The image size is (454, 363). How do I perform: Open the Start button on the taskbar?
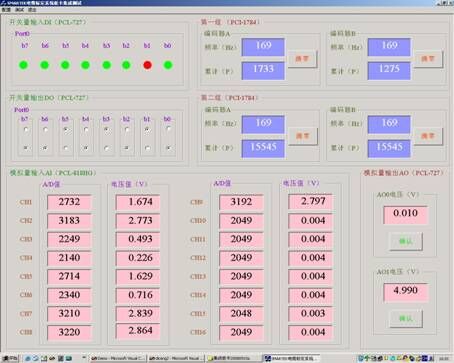click(10, 359)
